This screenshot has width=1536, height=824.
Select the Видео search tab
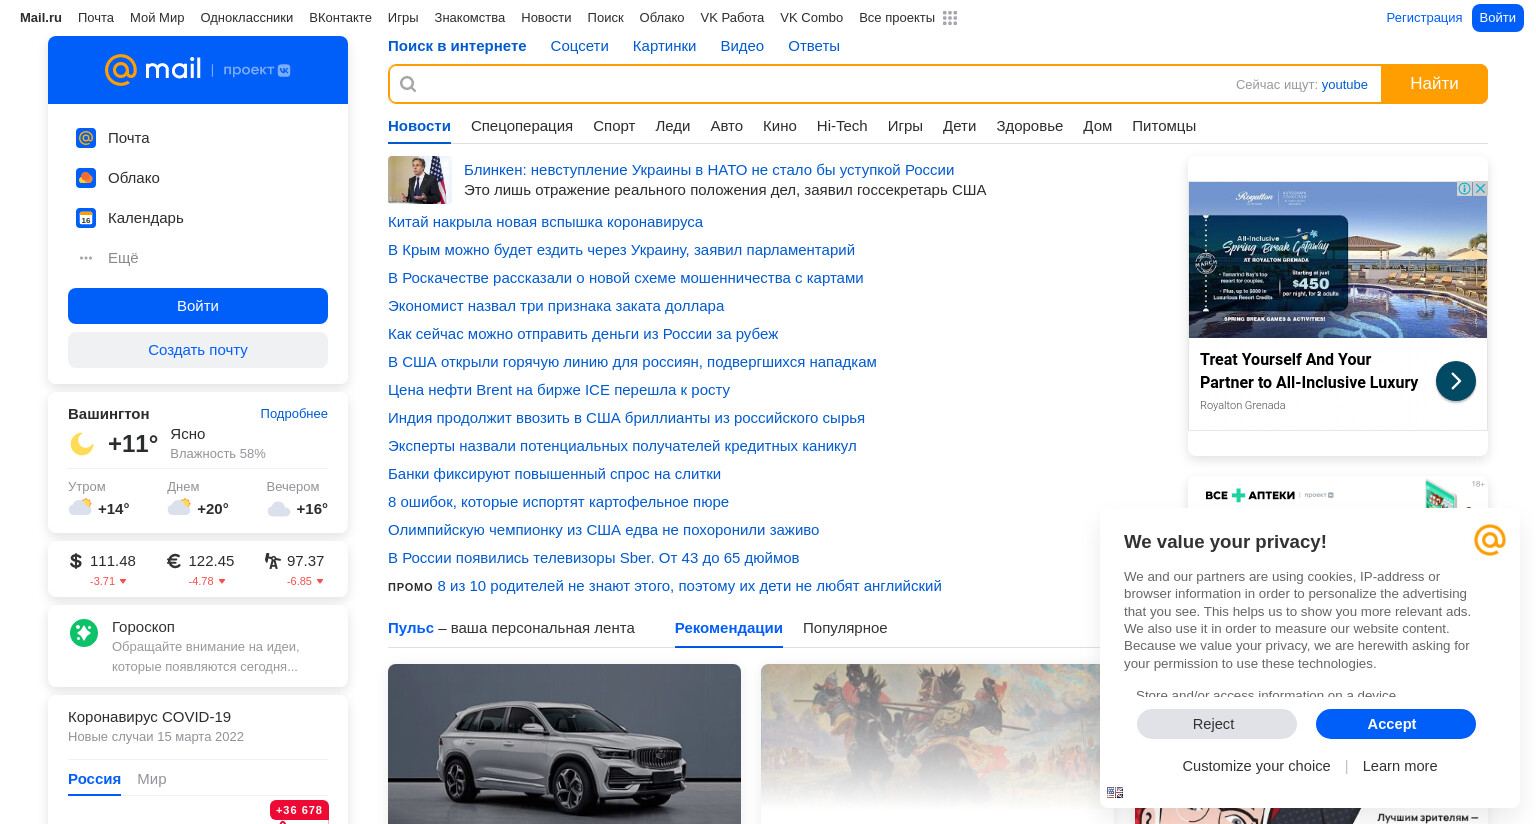coord(742,46)
